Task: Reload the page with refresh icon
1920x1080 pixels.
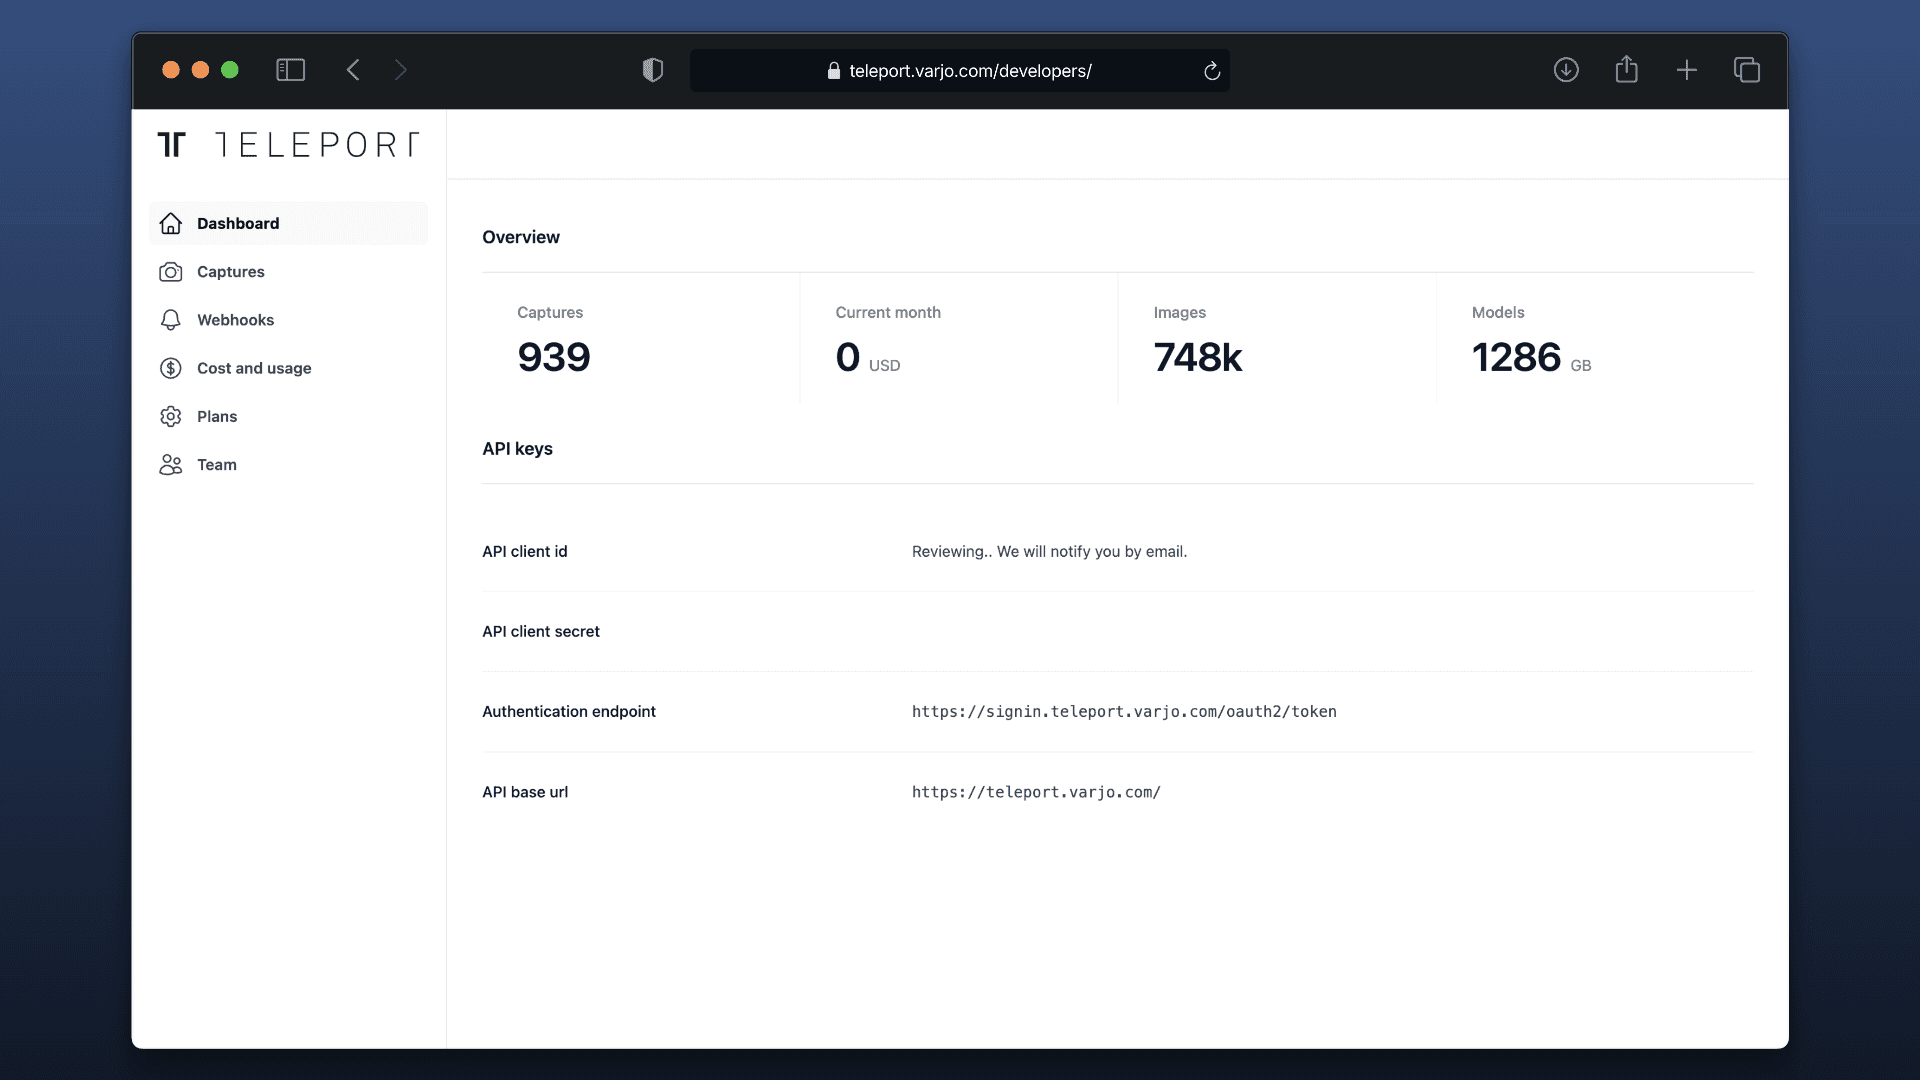Action: point(1212,71)
